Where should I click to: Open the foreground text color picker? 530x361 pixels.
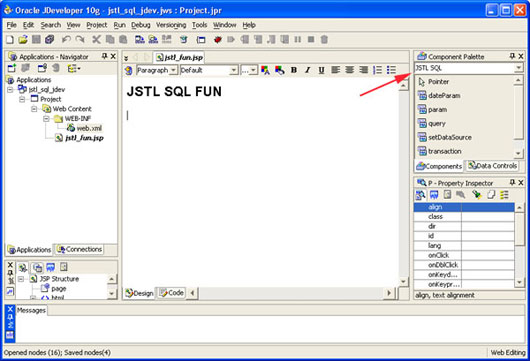(x=265, y=70)
